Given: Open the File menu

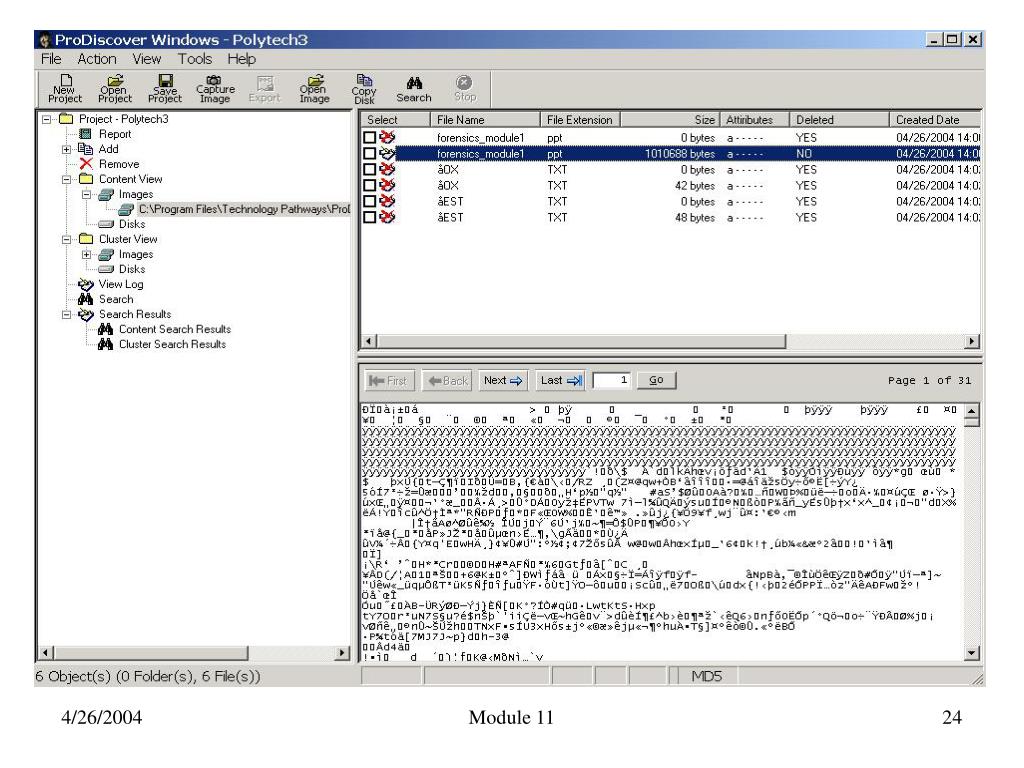Looking at the screenshot, I should click(51, 59).
